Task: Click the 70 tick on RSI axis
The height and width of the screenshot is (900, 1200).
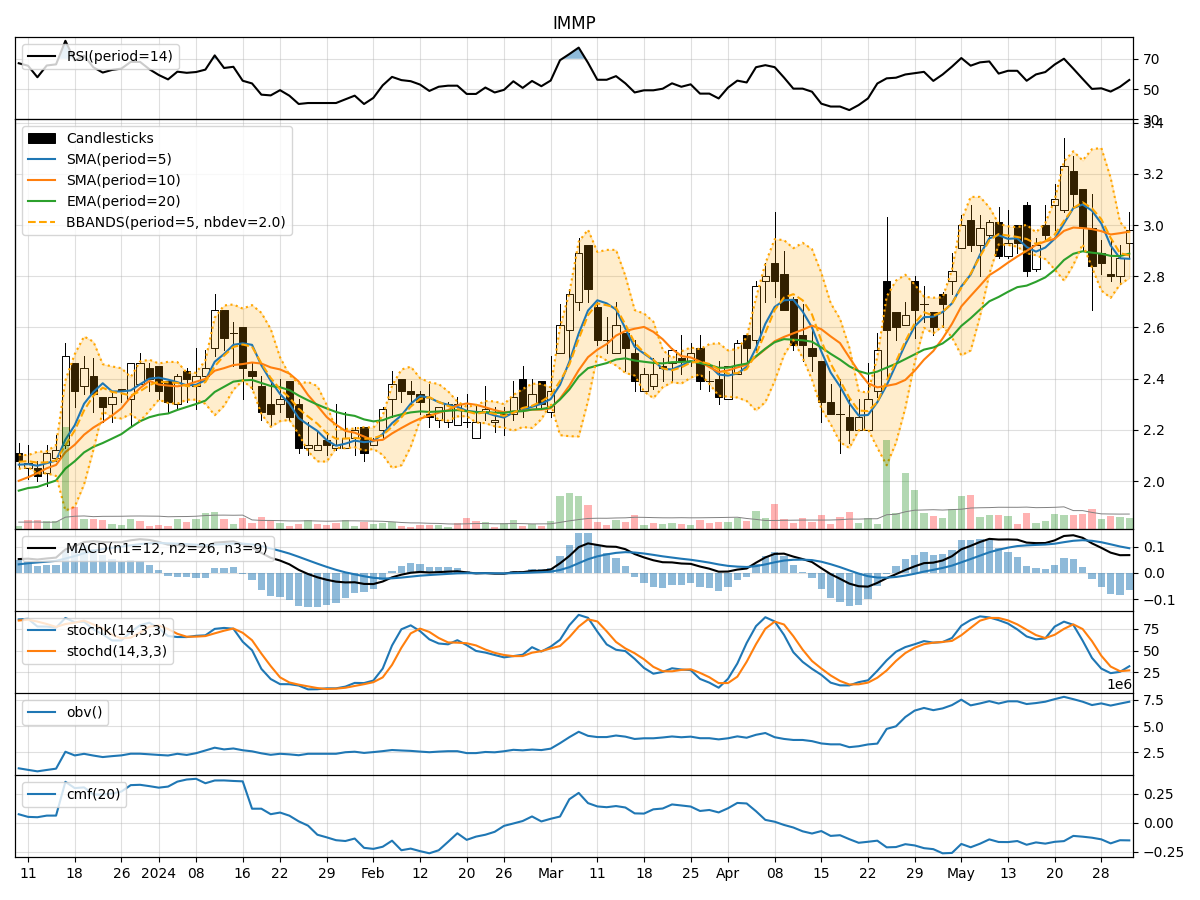Action: (x=1151, y=60)
